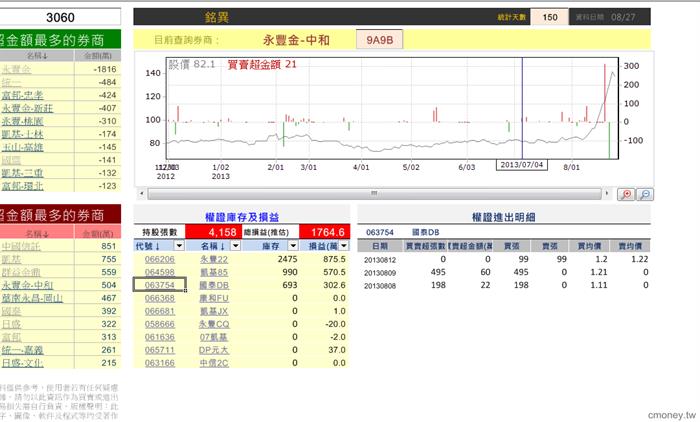Click the buy average price 1.21
This screenshot has height=422, width=700.
click(599, 272)
